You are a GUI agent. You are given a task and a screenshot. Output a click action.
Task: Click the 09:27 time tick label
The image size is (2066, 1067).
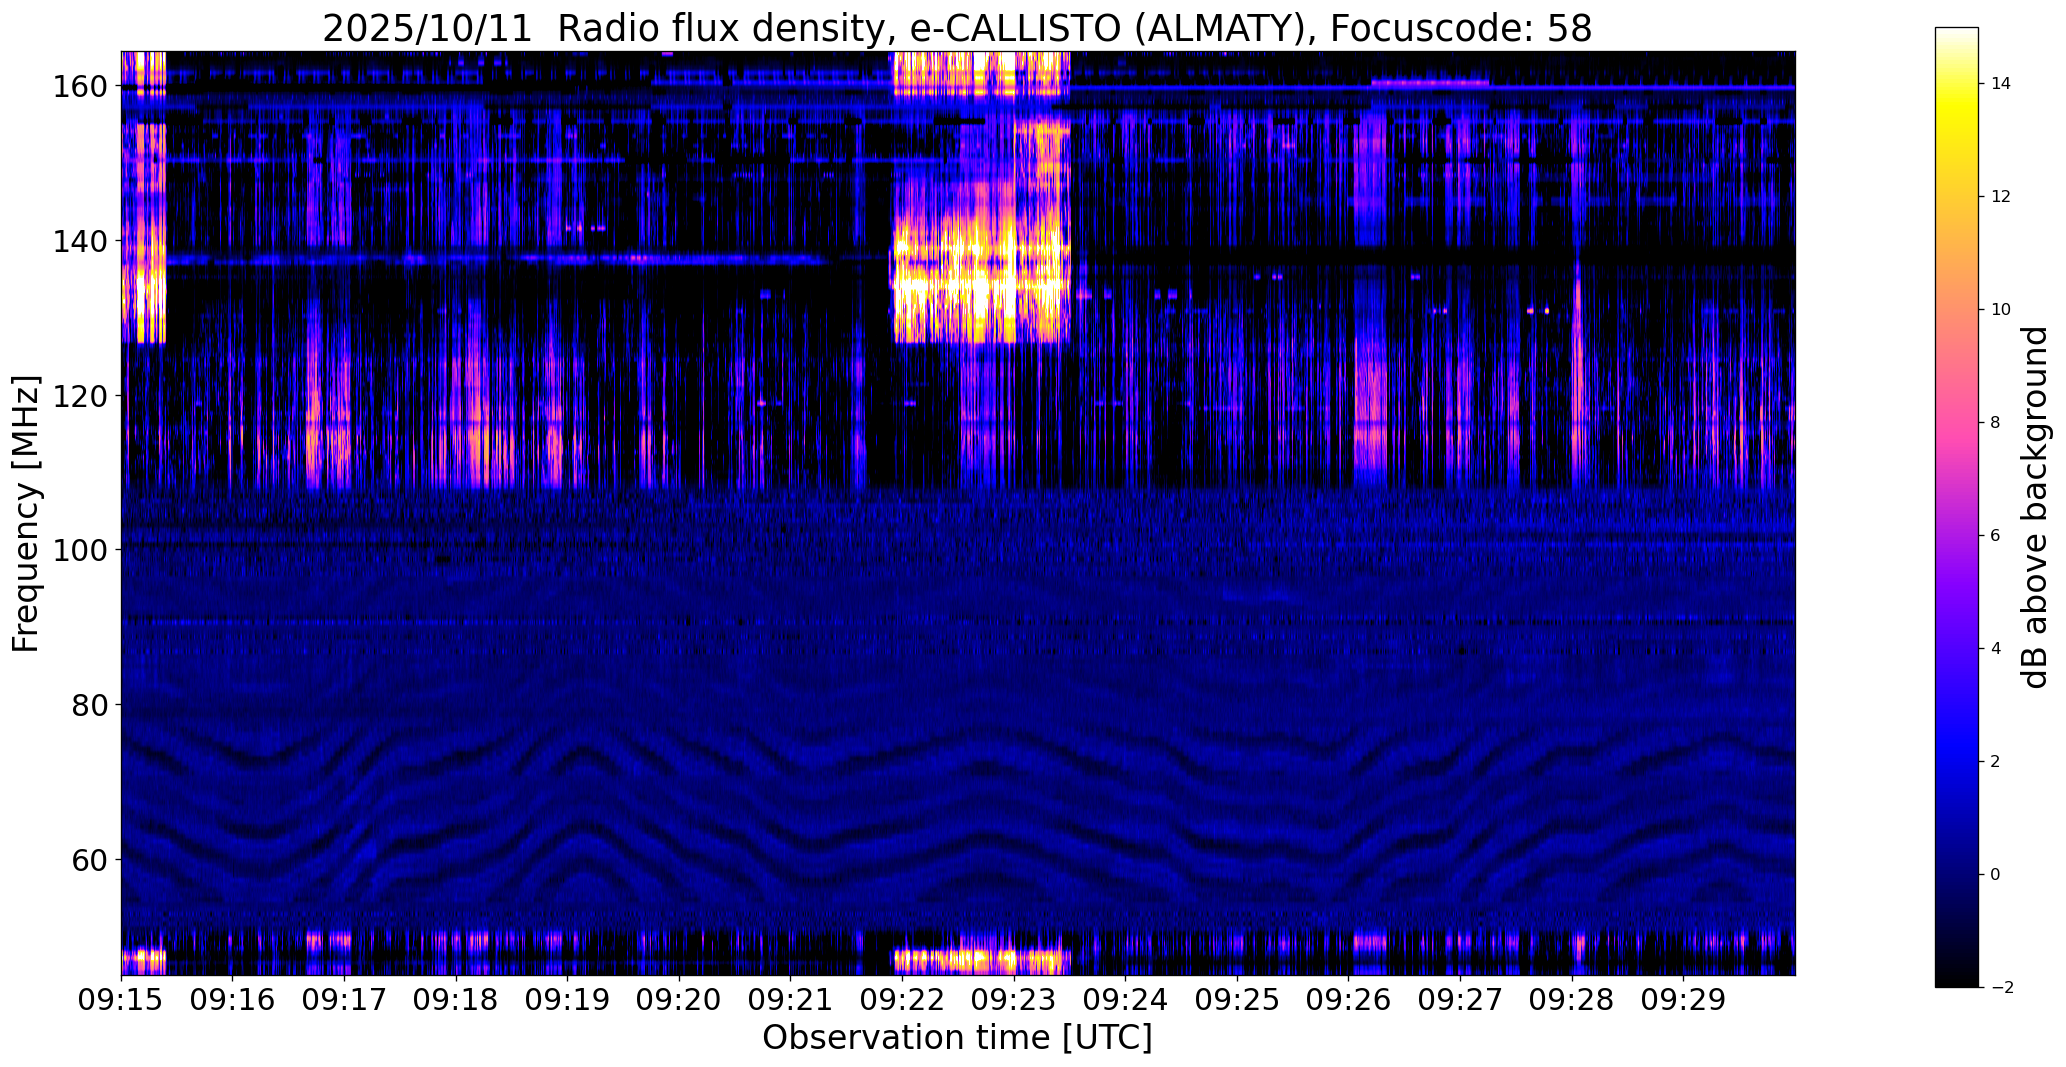coord(1460,1000)
